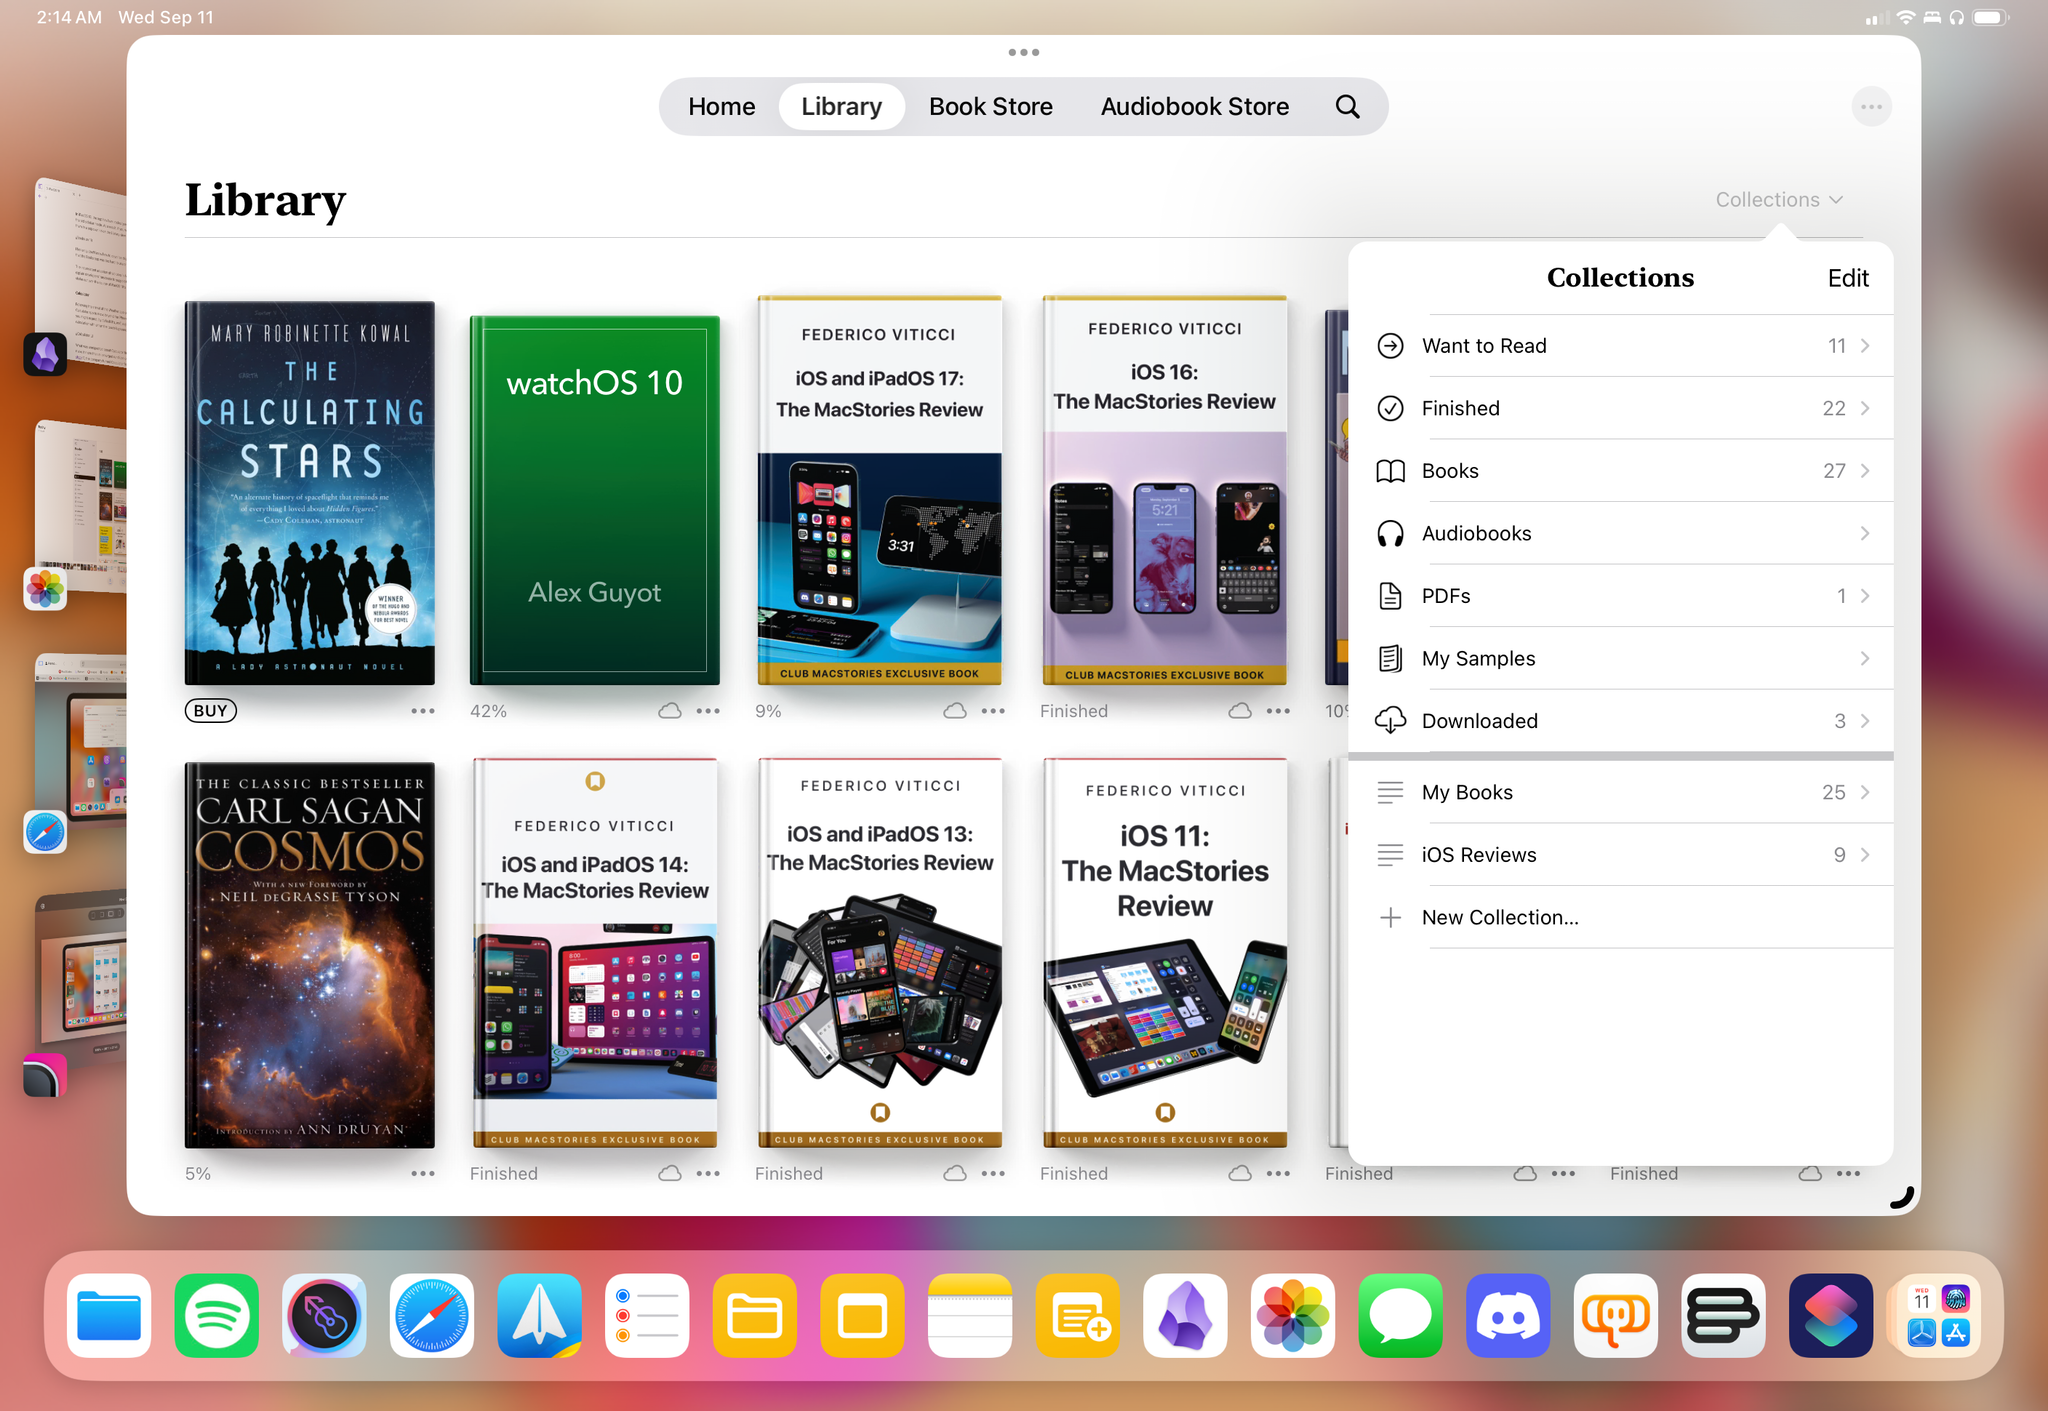Create a New Collection

click(1621, 917)
